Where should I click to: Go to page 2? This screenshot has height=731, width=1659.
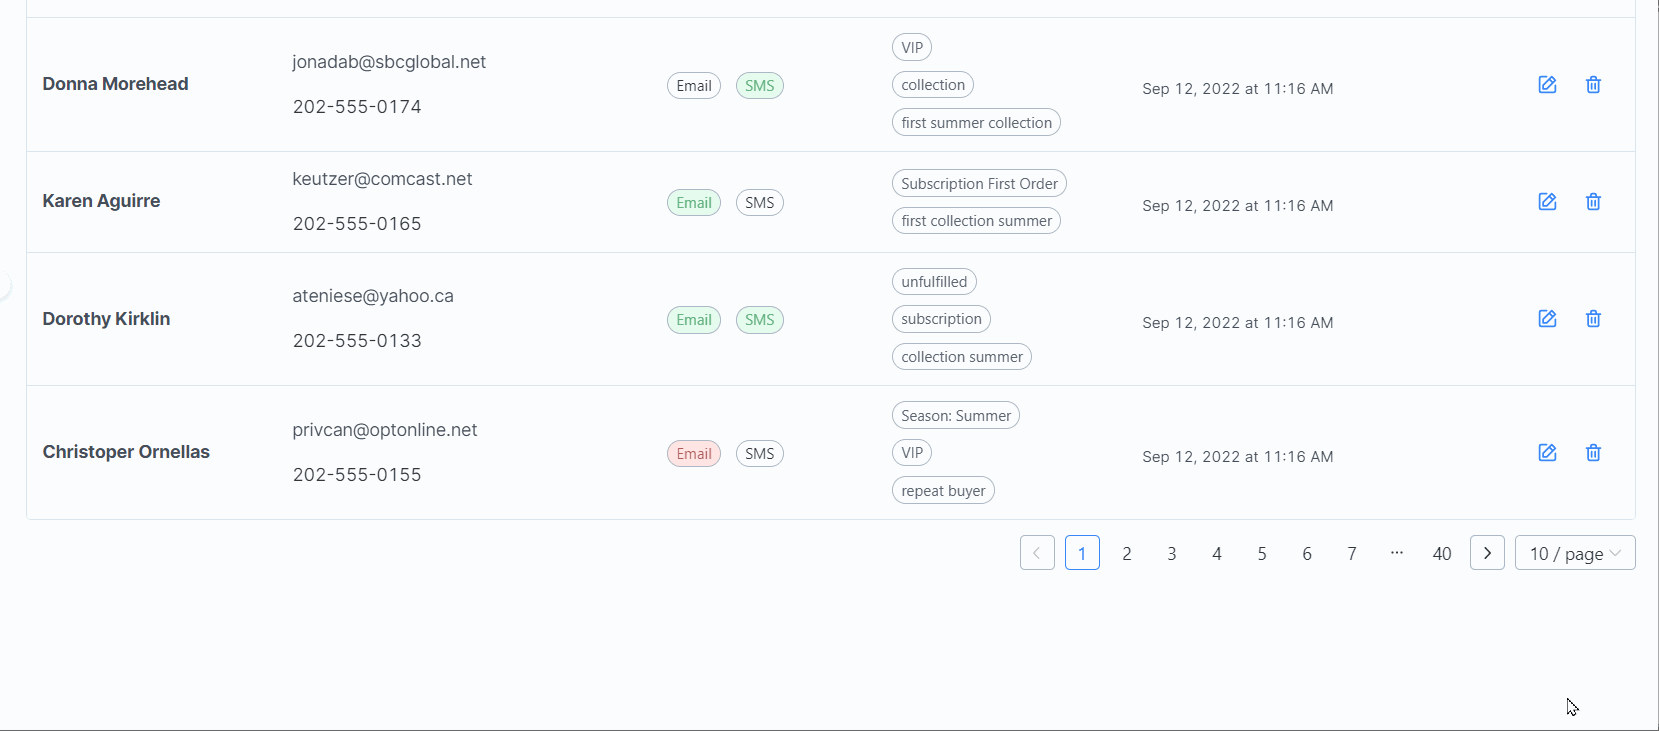1127,553
